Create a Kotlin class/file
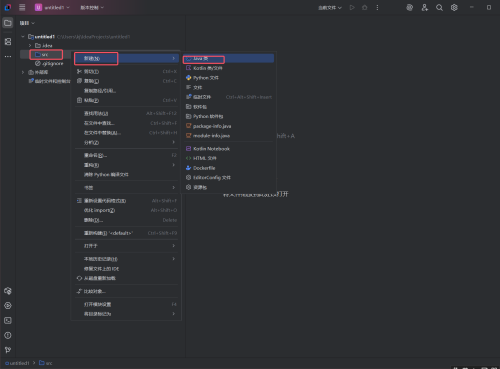This screenshot has width=500, height=369. (x=228, y=68)
